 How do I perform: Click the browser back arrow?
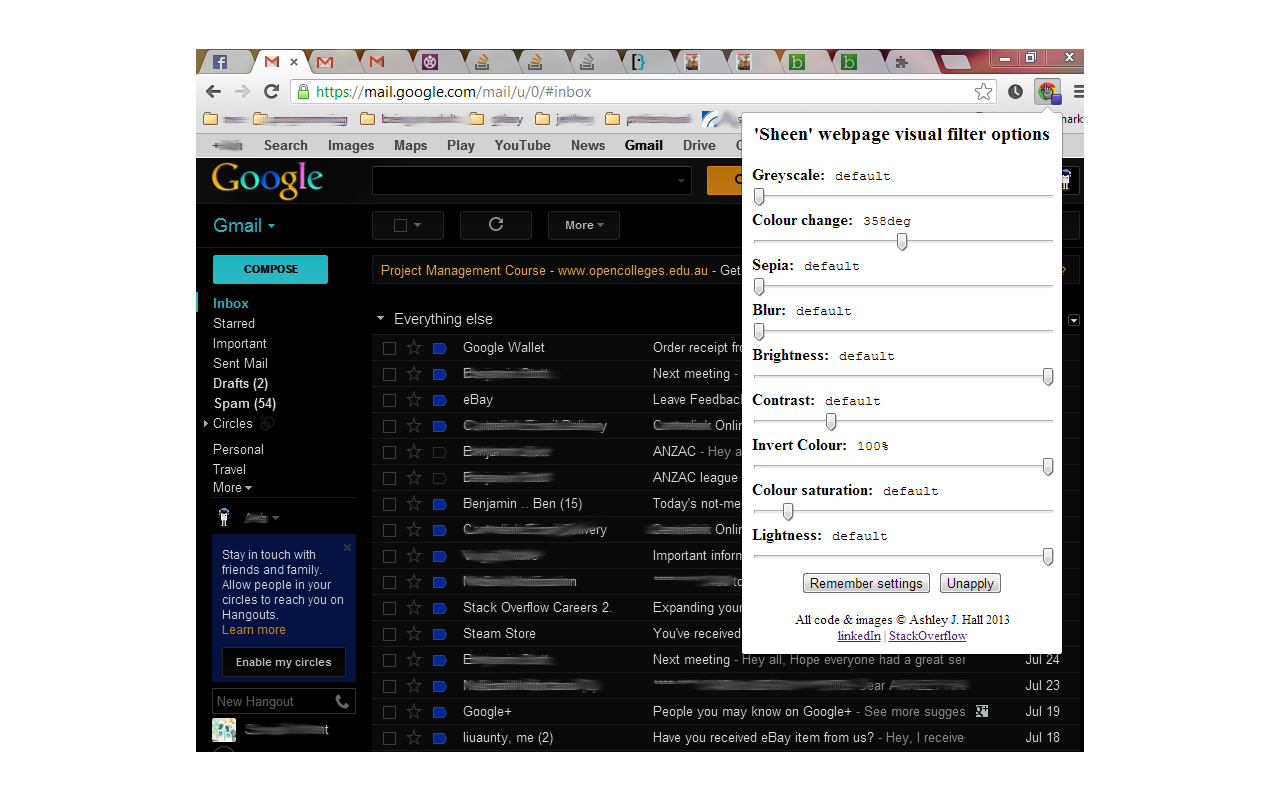(213, 91)
